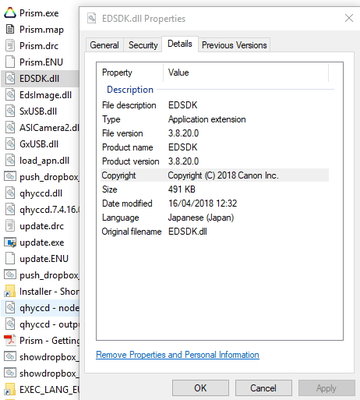Select the Size property row

click(215, 189)
